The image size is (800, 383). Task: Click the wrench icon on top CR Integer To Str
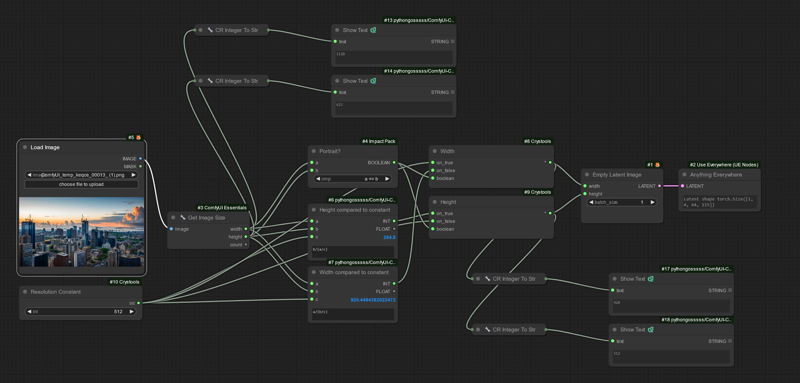point(210,30)
